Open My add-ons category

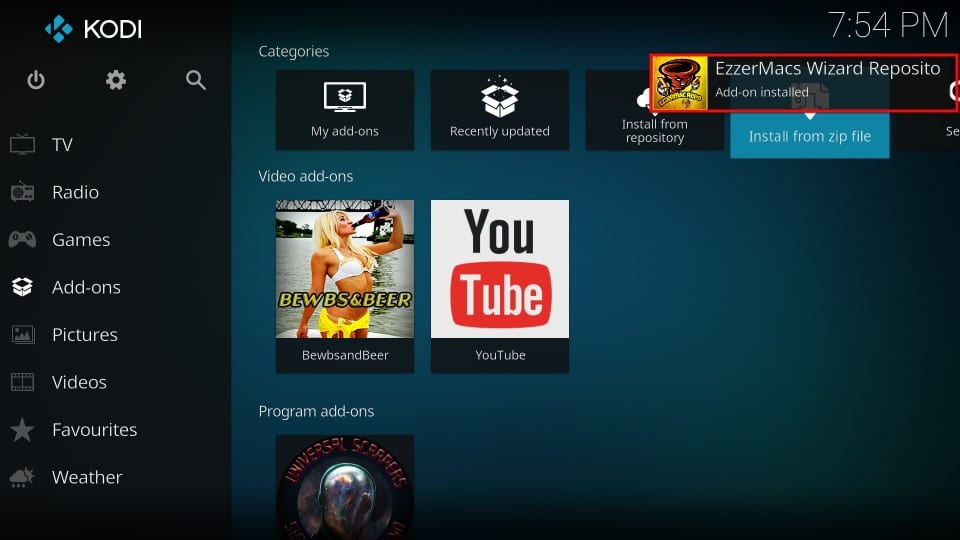tap(345, 110)
